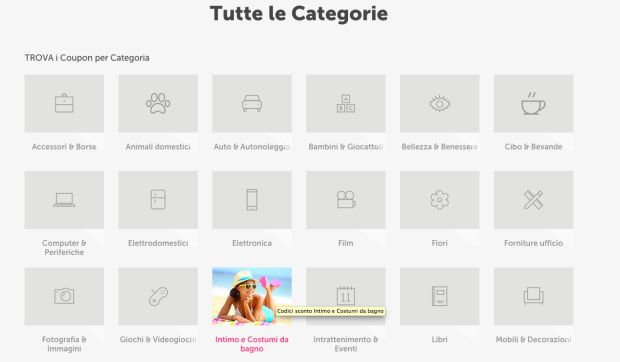
Task: Open the beach woman photo thumbnail
Action: click(252, 296)
